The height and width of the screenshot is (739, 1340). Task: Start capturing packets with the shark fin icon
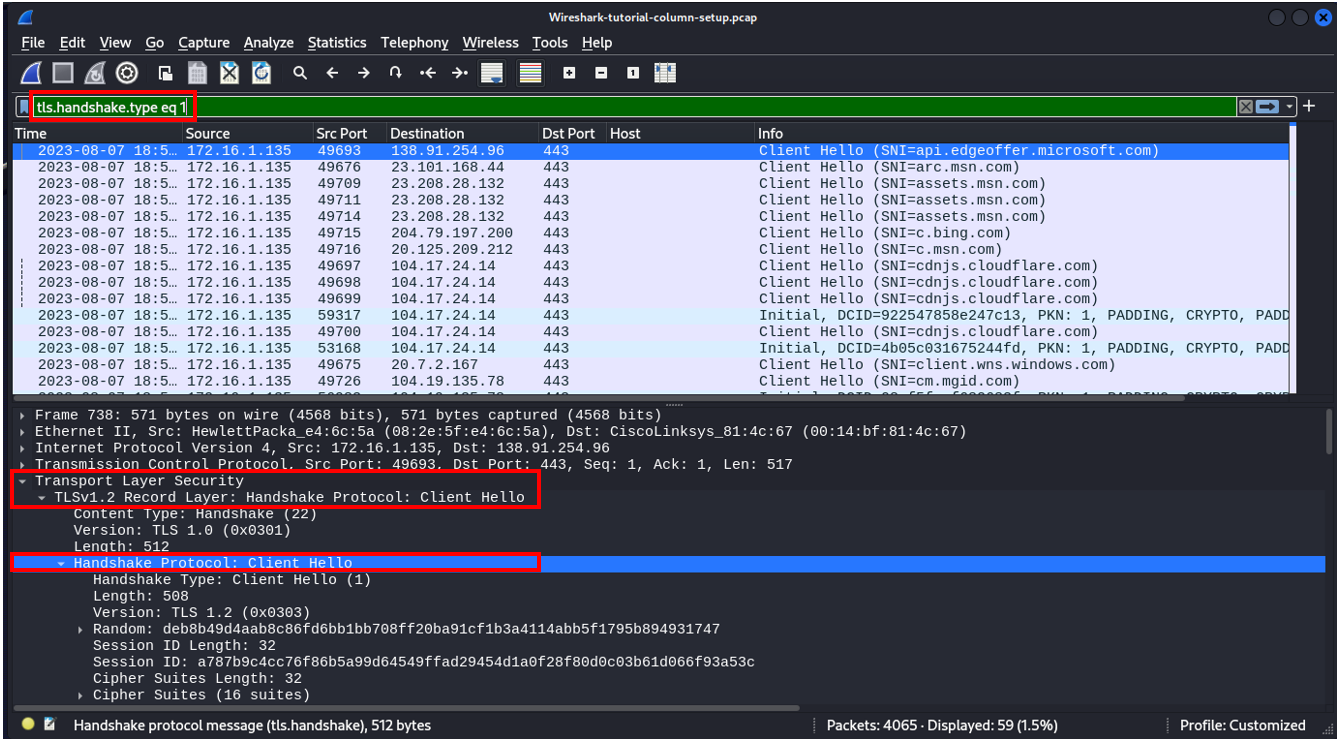tap(31, 73)
